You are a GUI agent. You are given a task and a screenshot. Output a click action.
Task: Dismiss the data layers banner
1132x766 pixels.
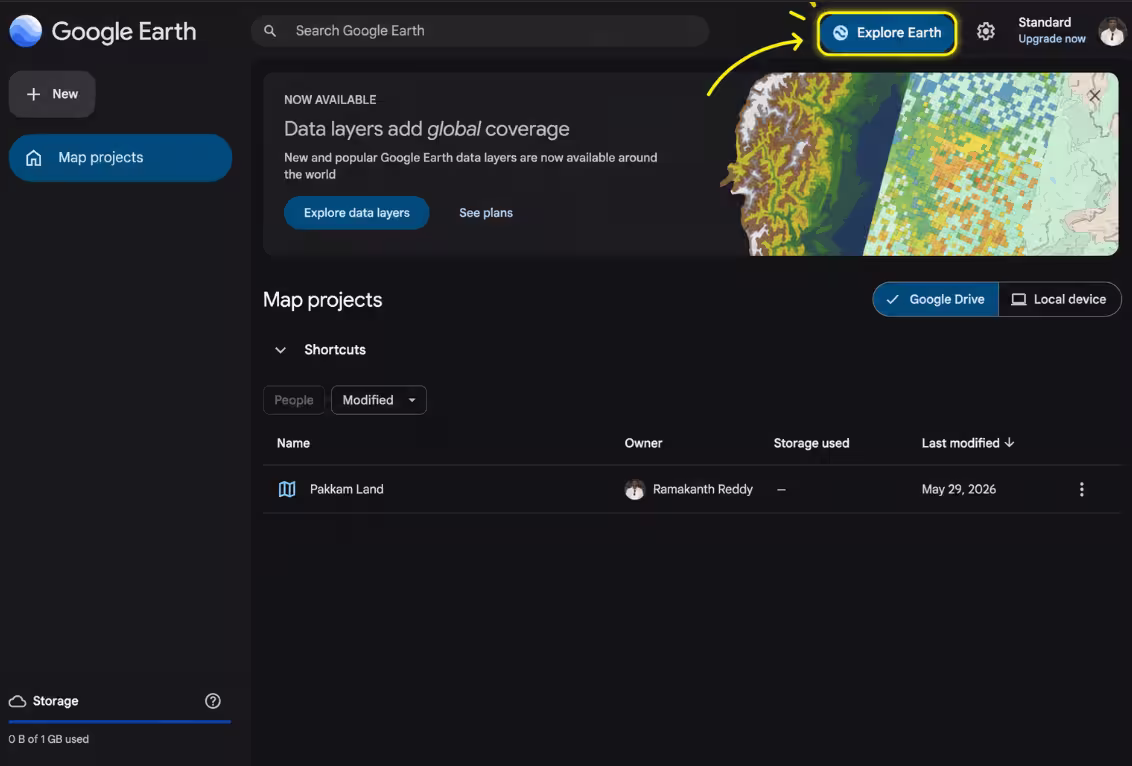pyautogui.click(x=1094, y=95)
